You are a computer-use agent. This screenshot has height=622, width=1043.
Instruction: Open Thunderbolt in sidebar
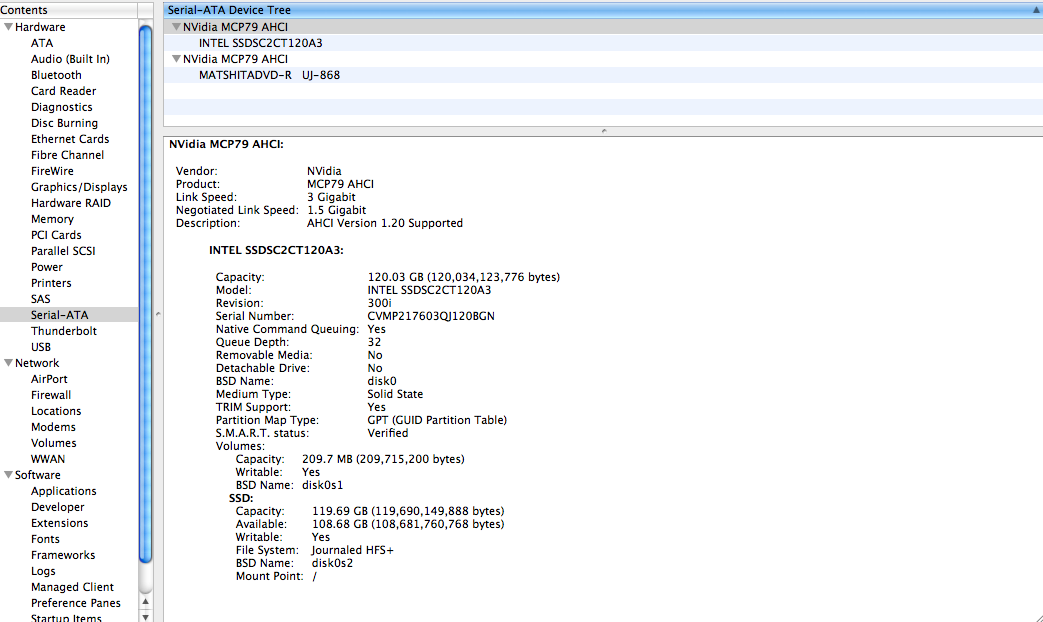(x=64, y=331)
